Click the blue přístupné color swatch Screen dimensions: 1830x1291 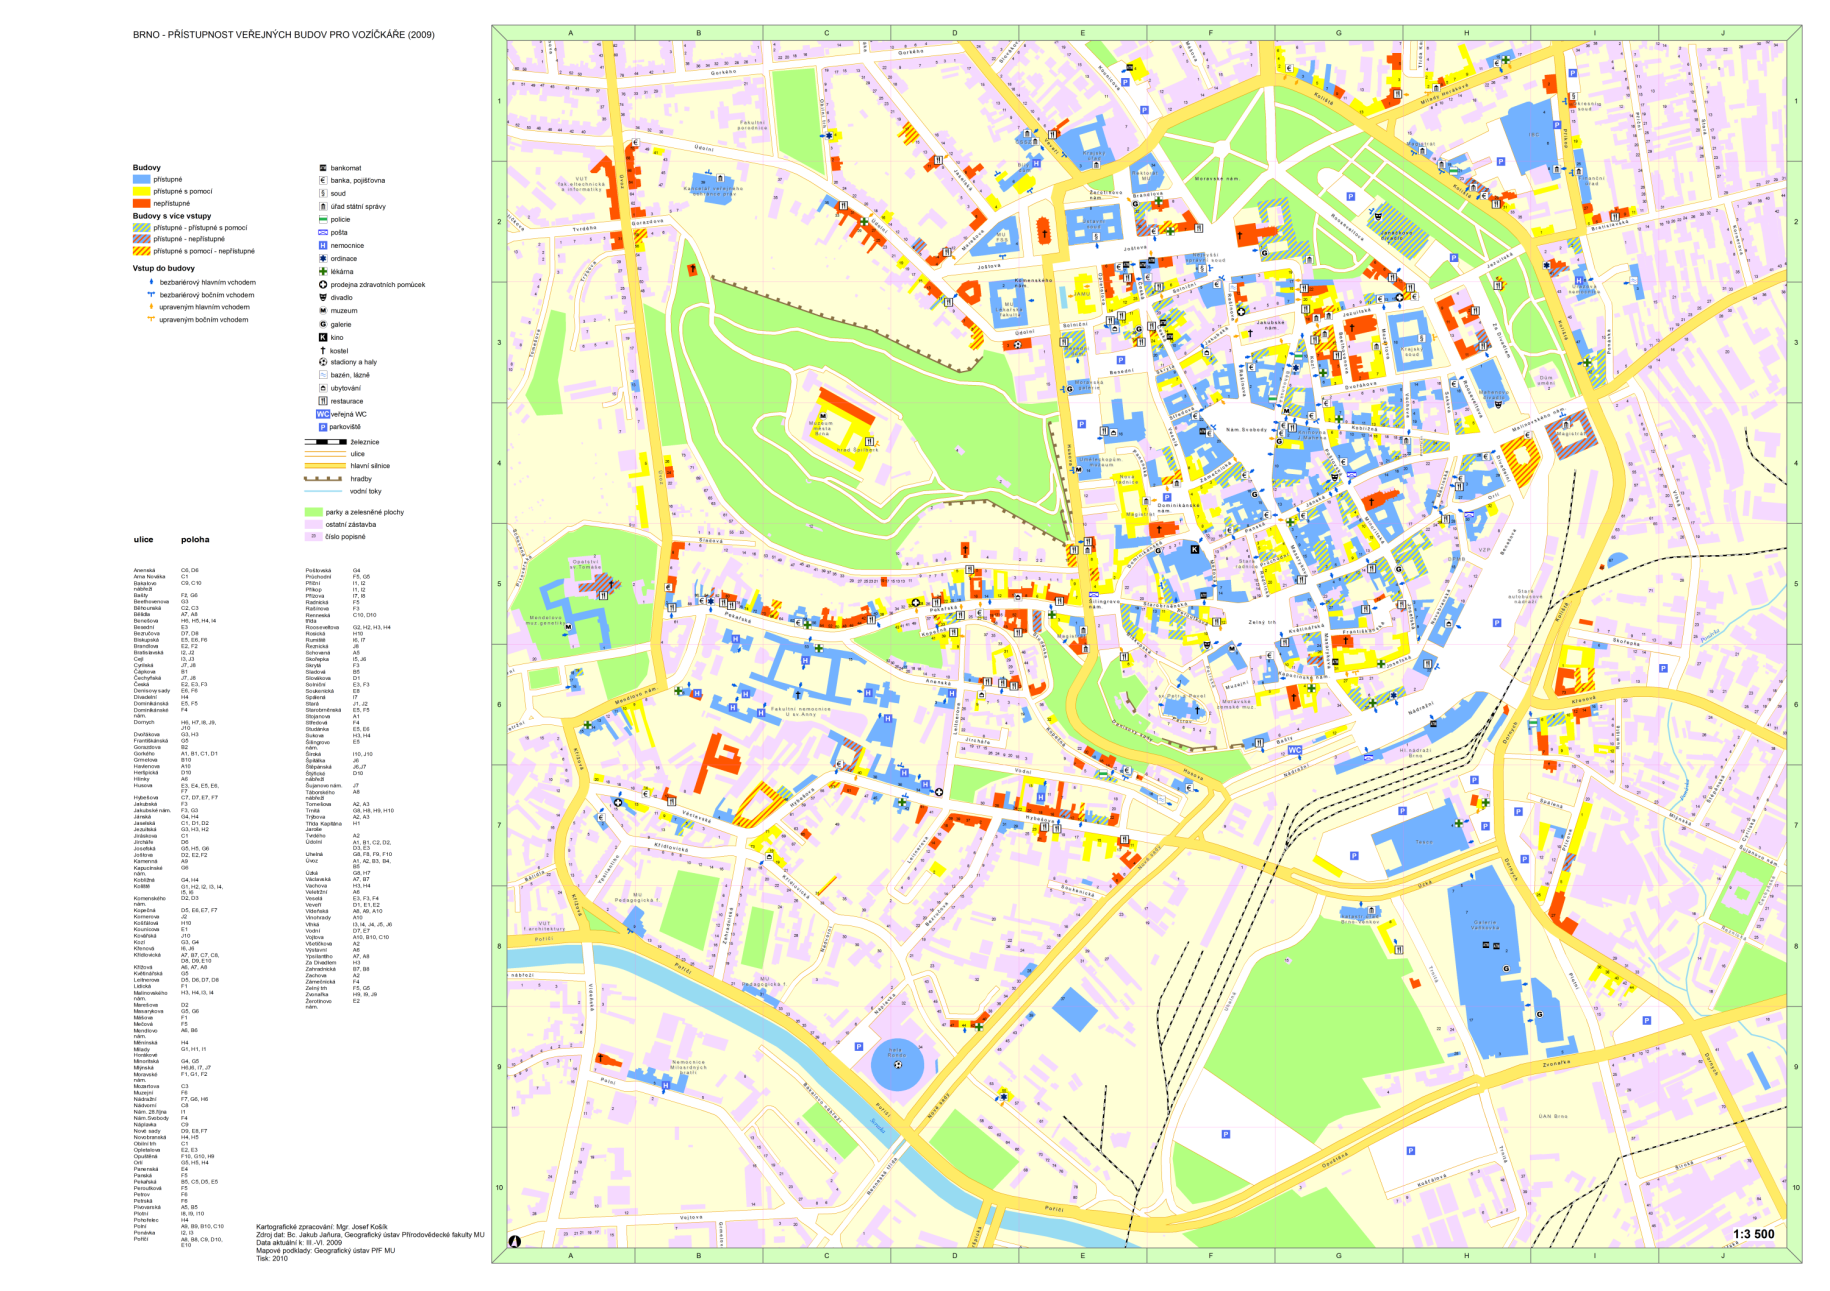coord(141,179)
